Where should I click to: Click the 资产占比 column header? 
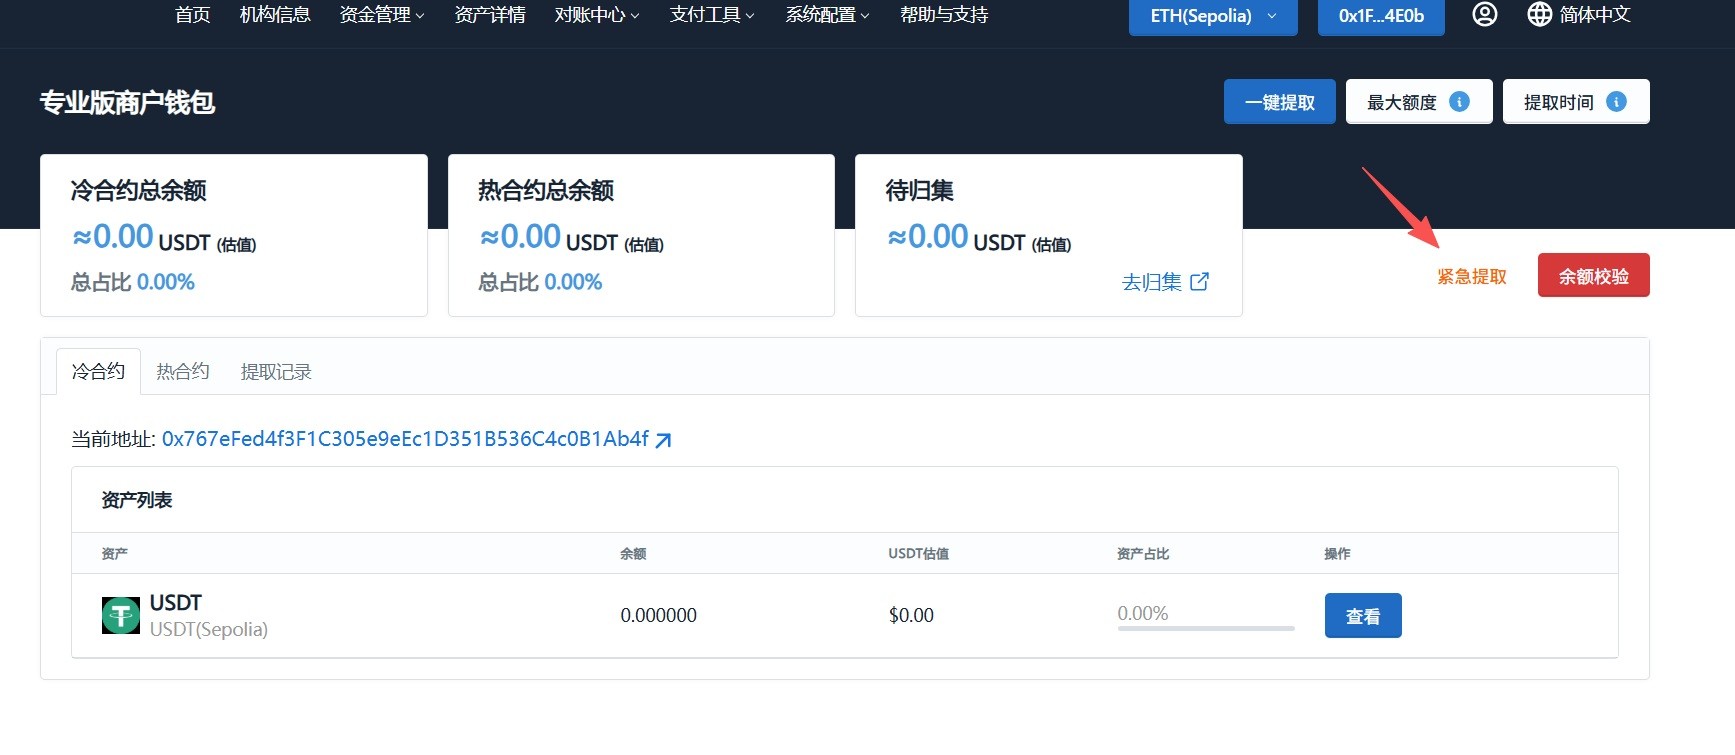click(x=1143, y=553)
